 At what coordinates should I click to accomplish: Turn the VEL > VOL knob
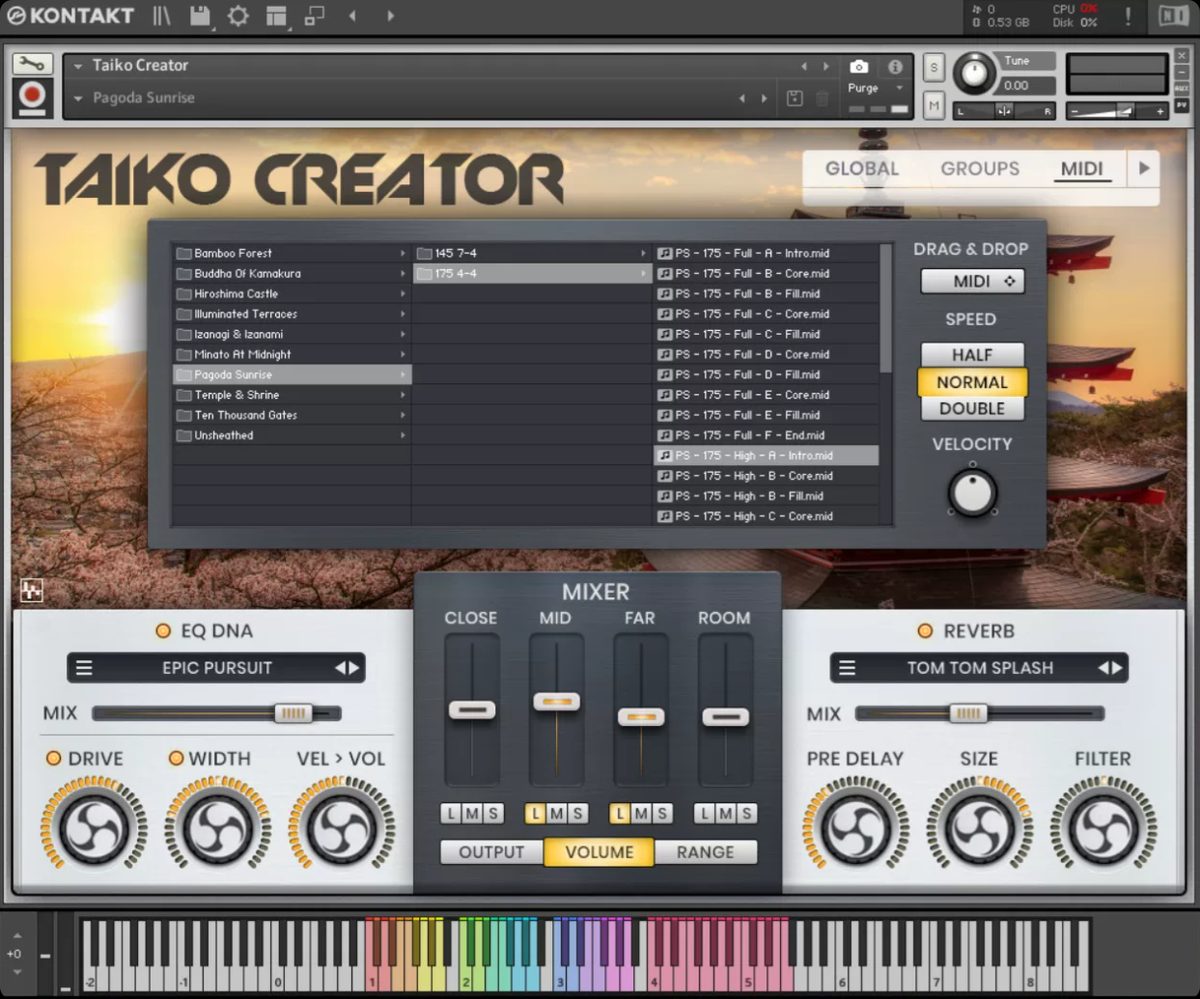tap(341, 828)
